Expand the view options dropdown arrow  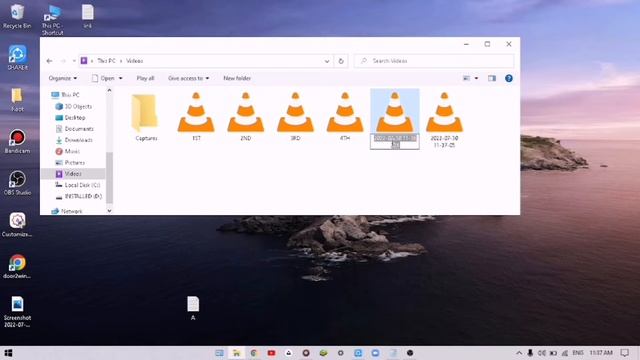click(x=476, y=78)
